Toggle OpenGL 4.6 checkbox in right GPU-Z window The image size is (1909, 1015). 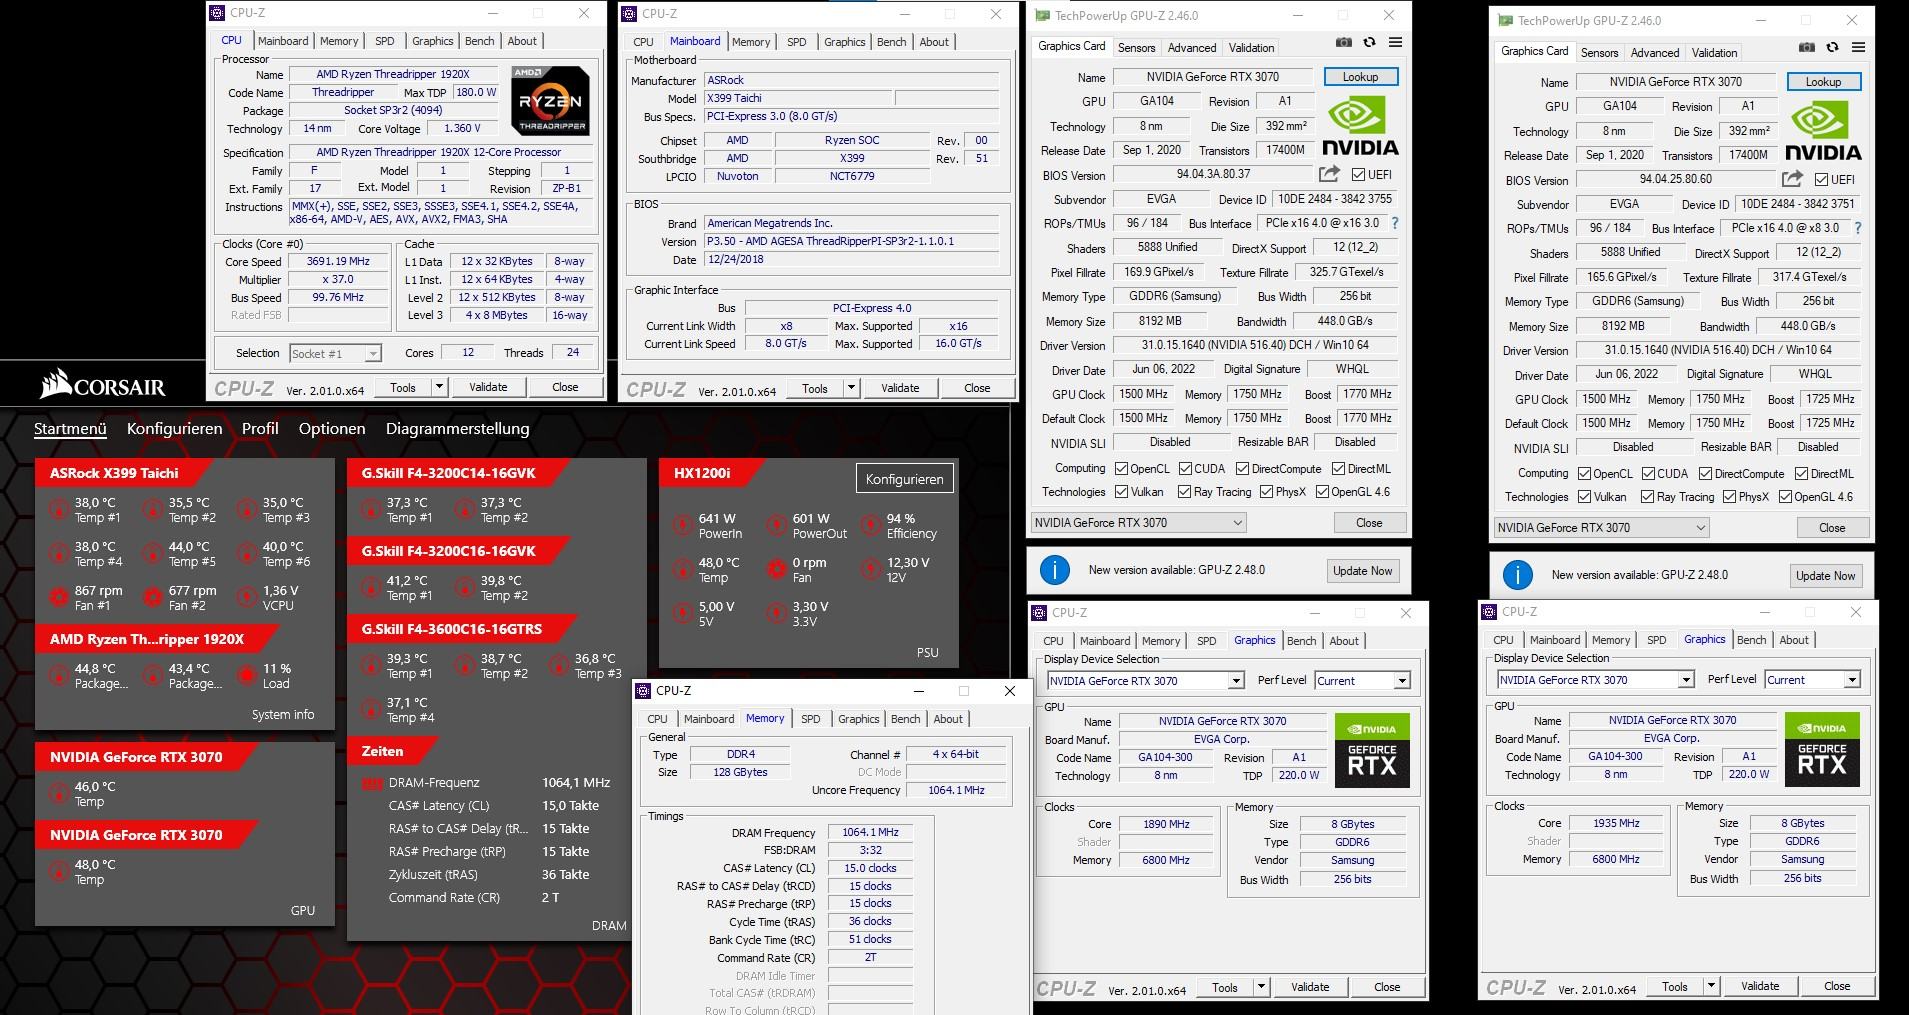(x=1785, y=496)
